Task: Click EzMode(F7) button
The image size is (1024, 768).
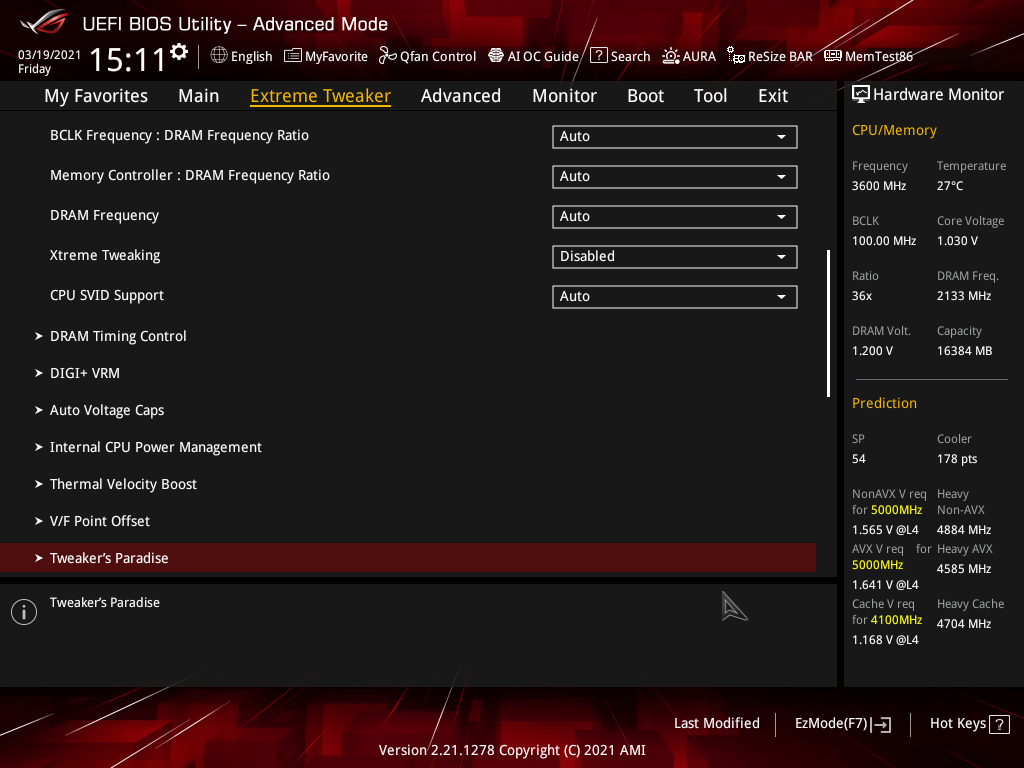Action: pyautogui.click(x=842, y=724)
